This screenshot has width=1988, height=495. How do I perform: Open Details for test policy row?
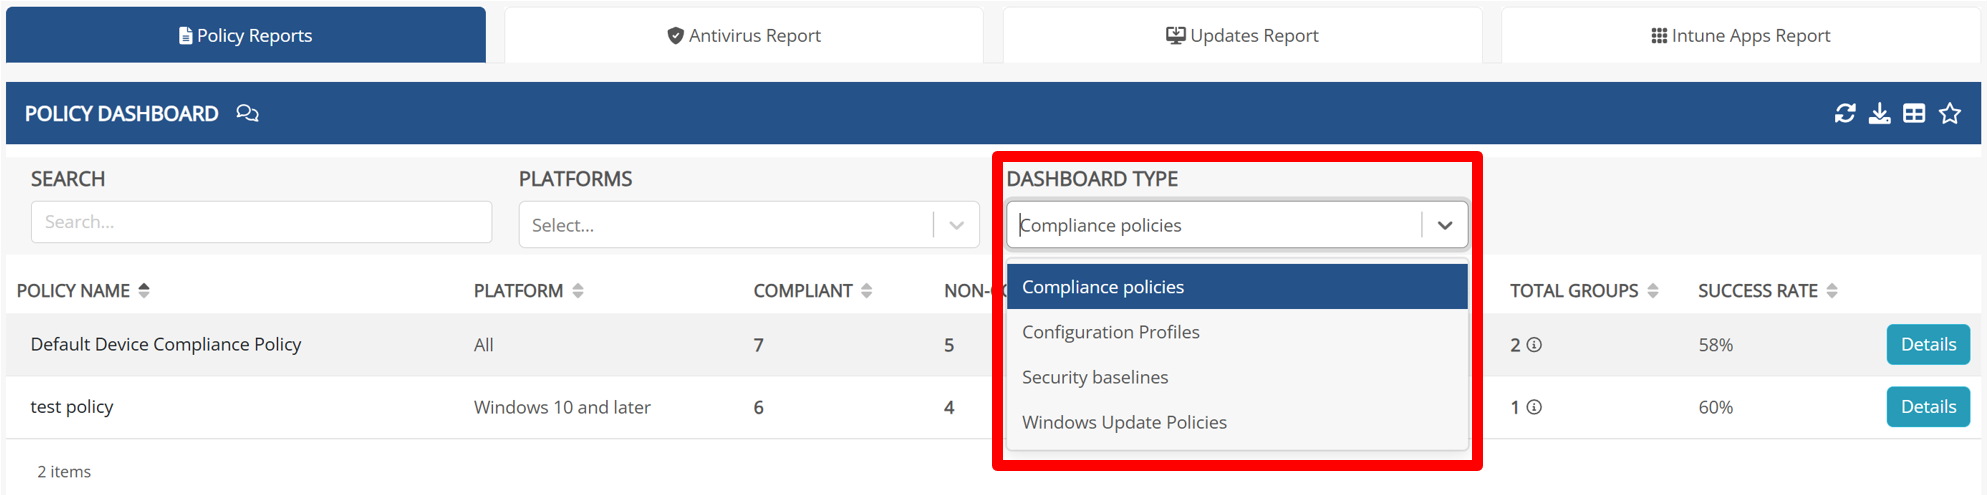[x=1927, y=407]
